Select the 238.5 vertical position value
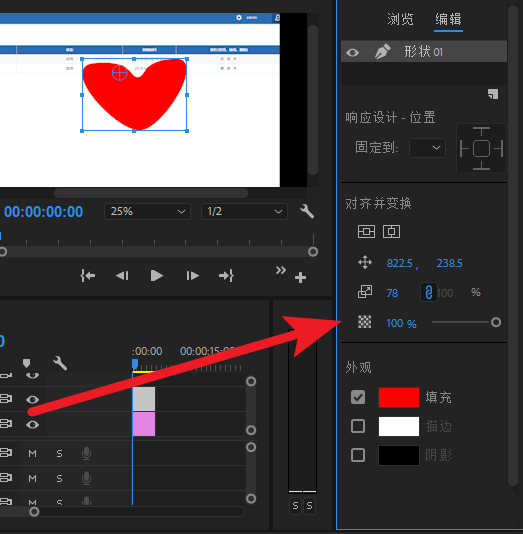The width and height of the screenshot is (523, 534). coord(449,263)
